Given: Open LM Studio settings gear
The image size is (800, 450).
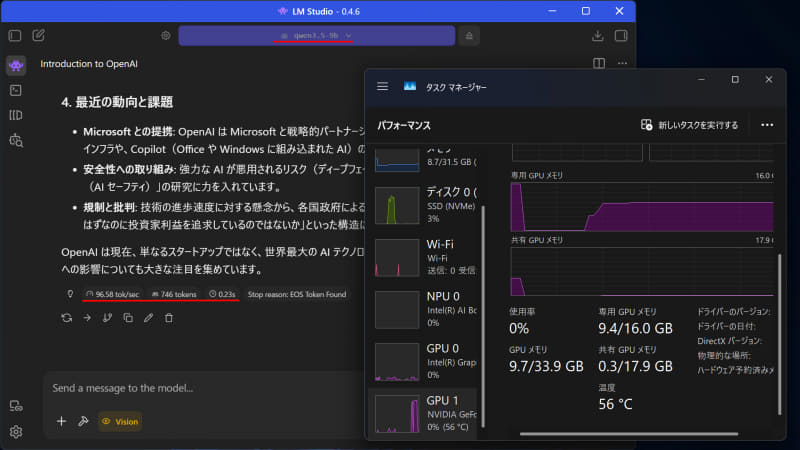Looking at the screenshot, I should click(x=16, y=432).
